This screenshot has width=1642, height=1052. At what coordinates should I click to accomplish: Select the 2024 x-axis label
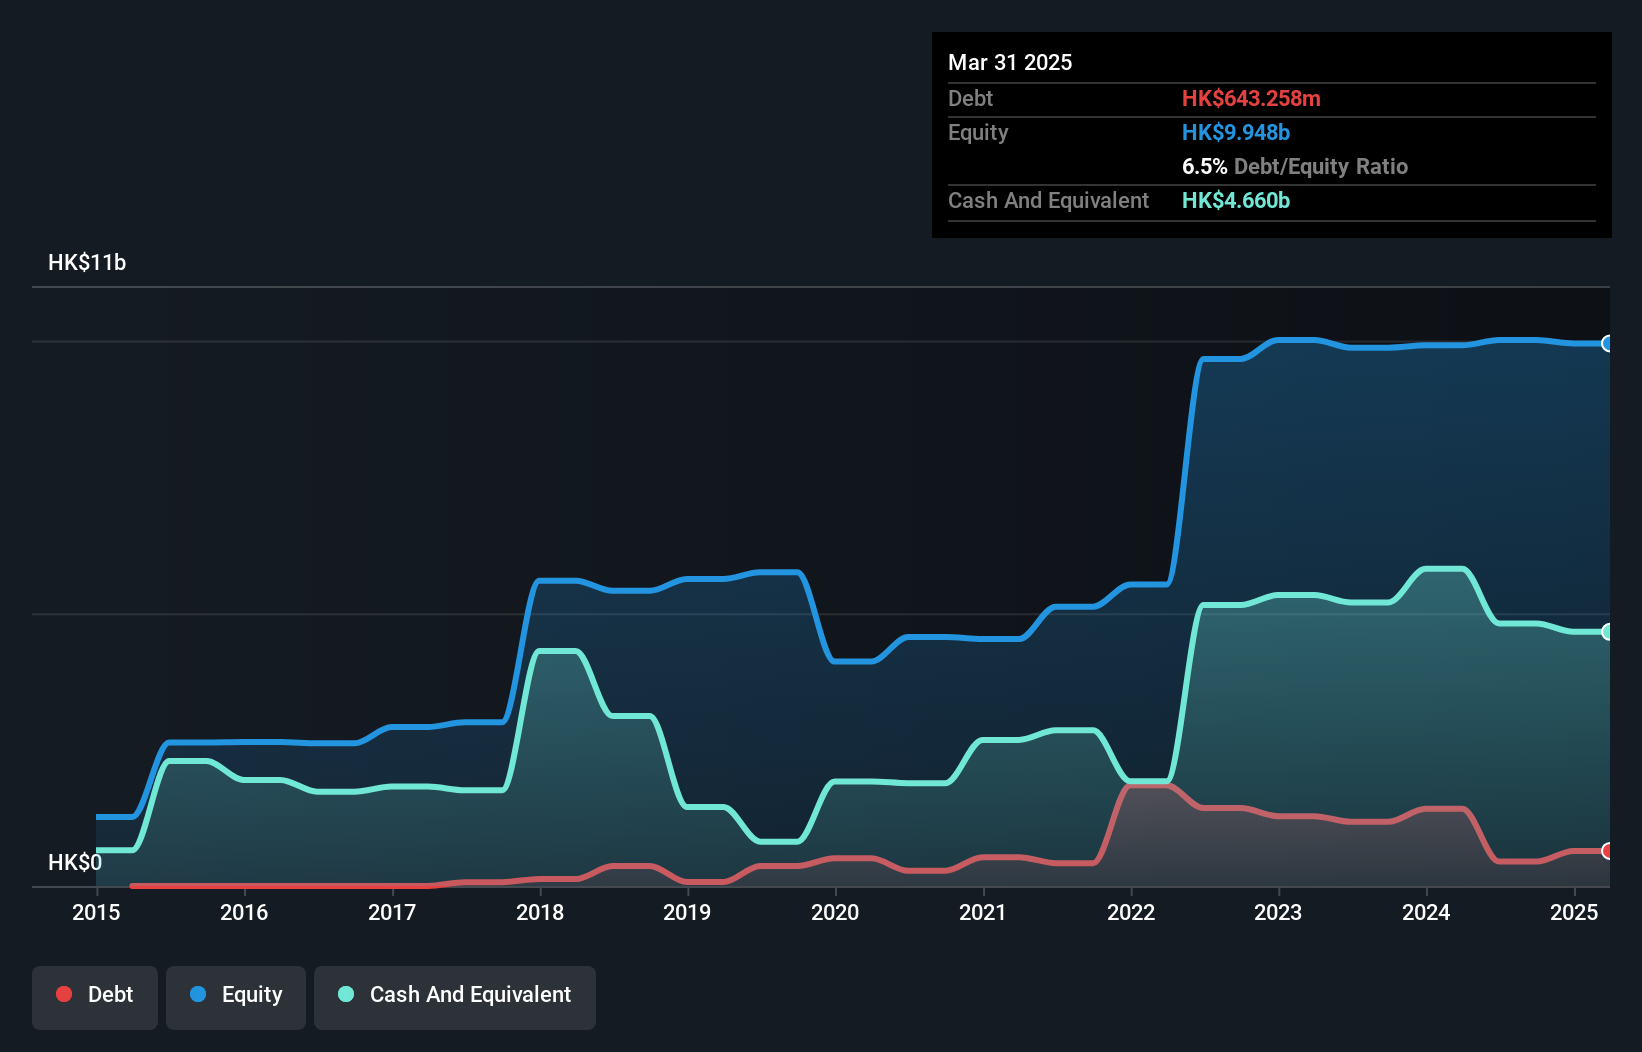pyautogui.click(x=1426, y=912)
